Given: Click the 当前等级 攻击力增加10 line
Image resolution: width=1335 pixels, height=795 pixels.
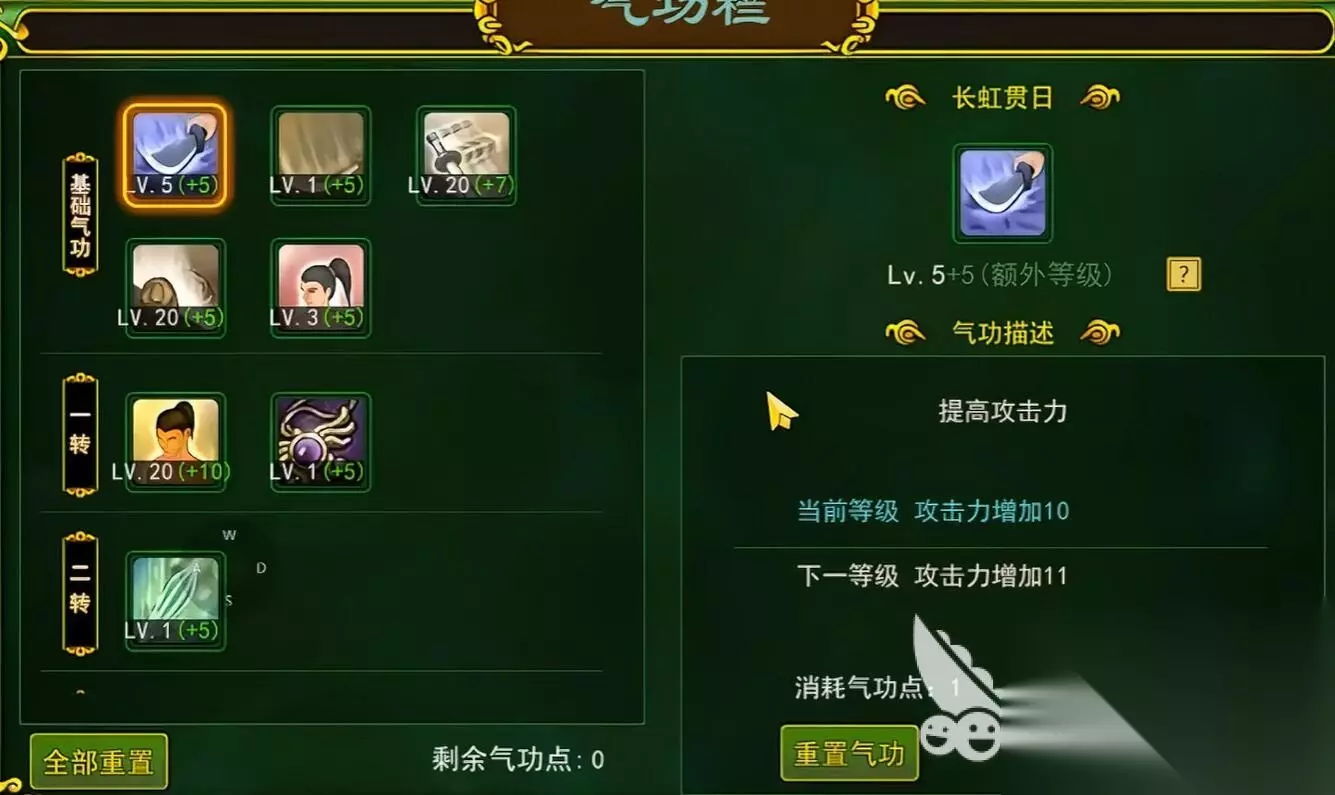Looking at the screenshot, I should tap(932, 511).
